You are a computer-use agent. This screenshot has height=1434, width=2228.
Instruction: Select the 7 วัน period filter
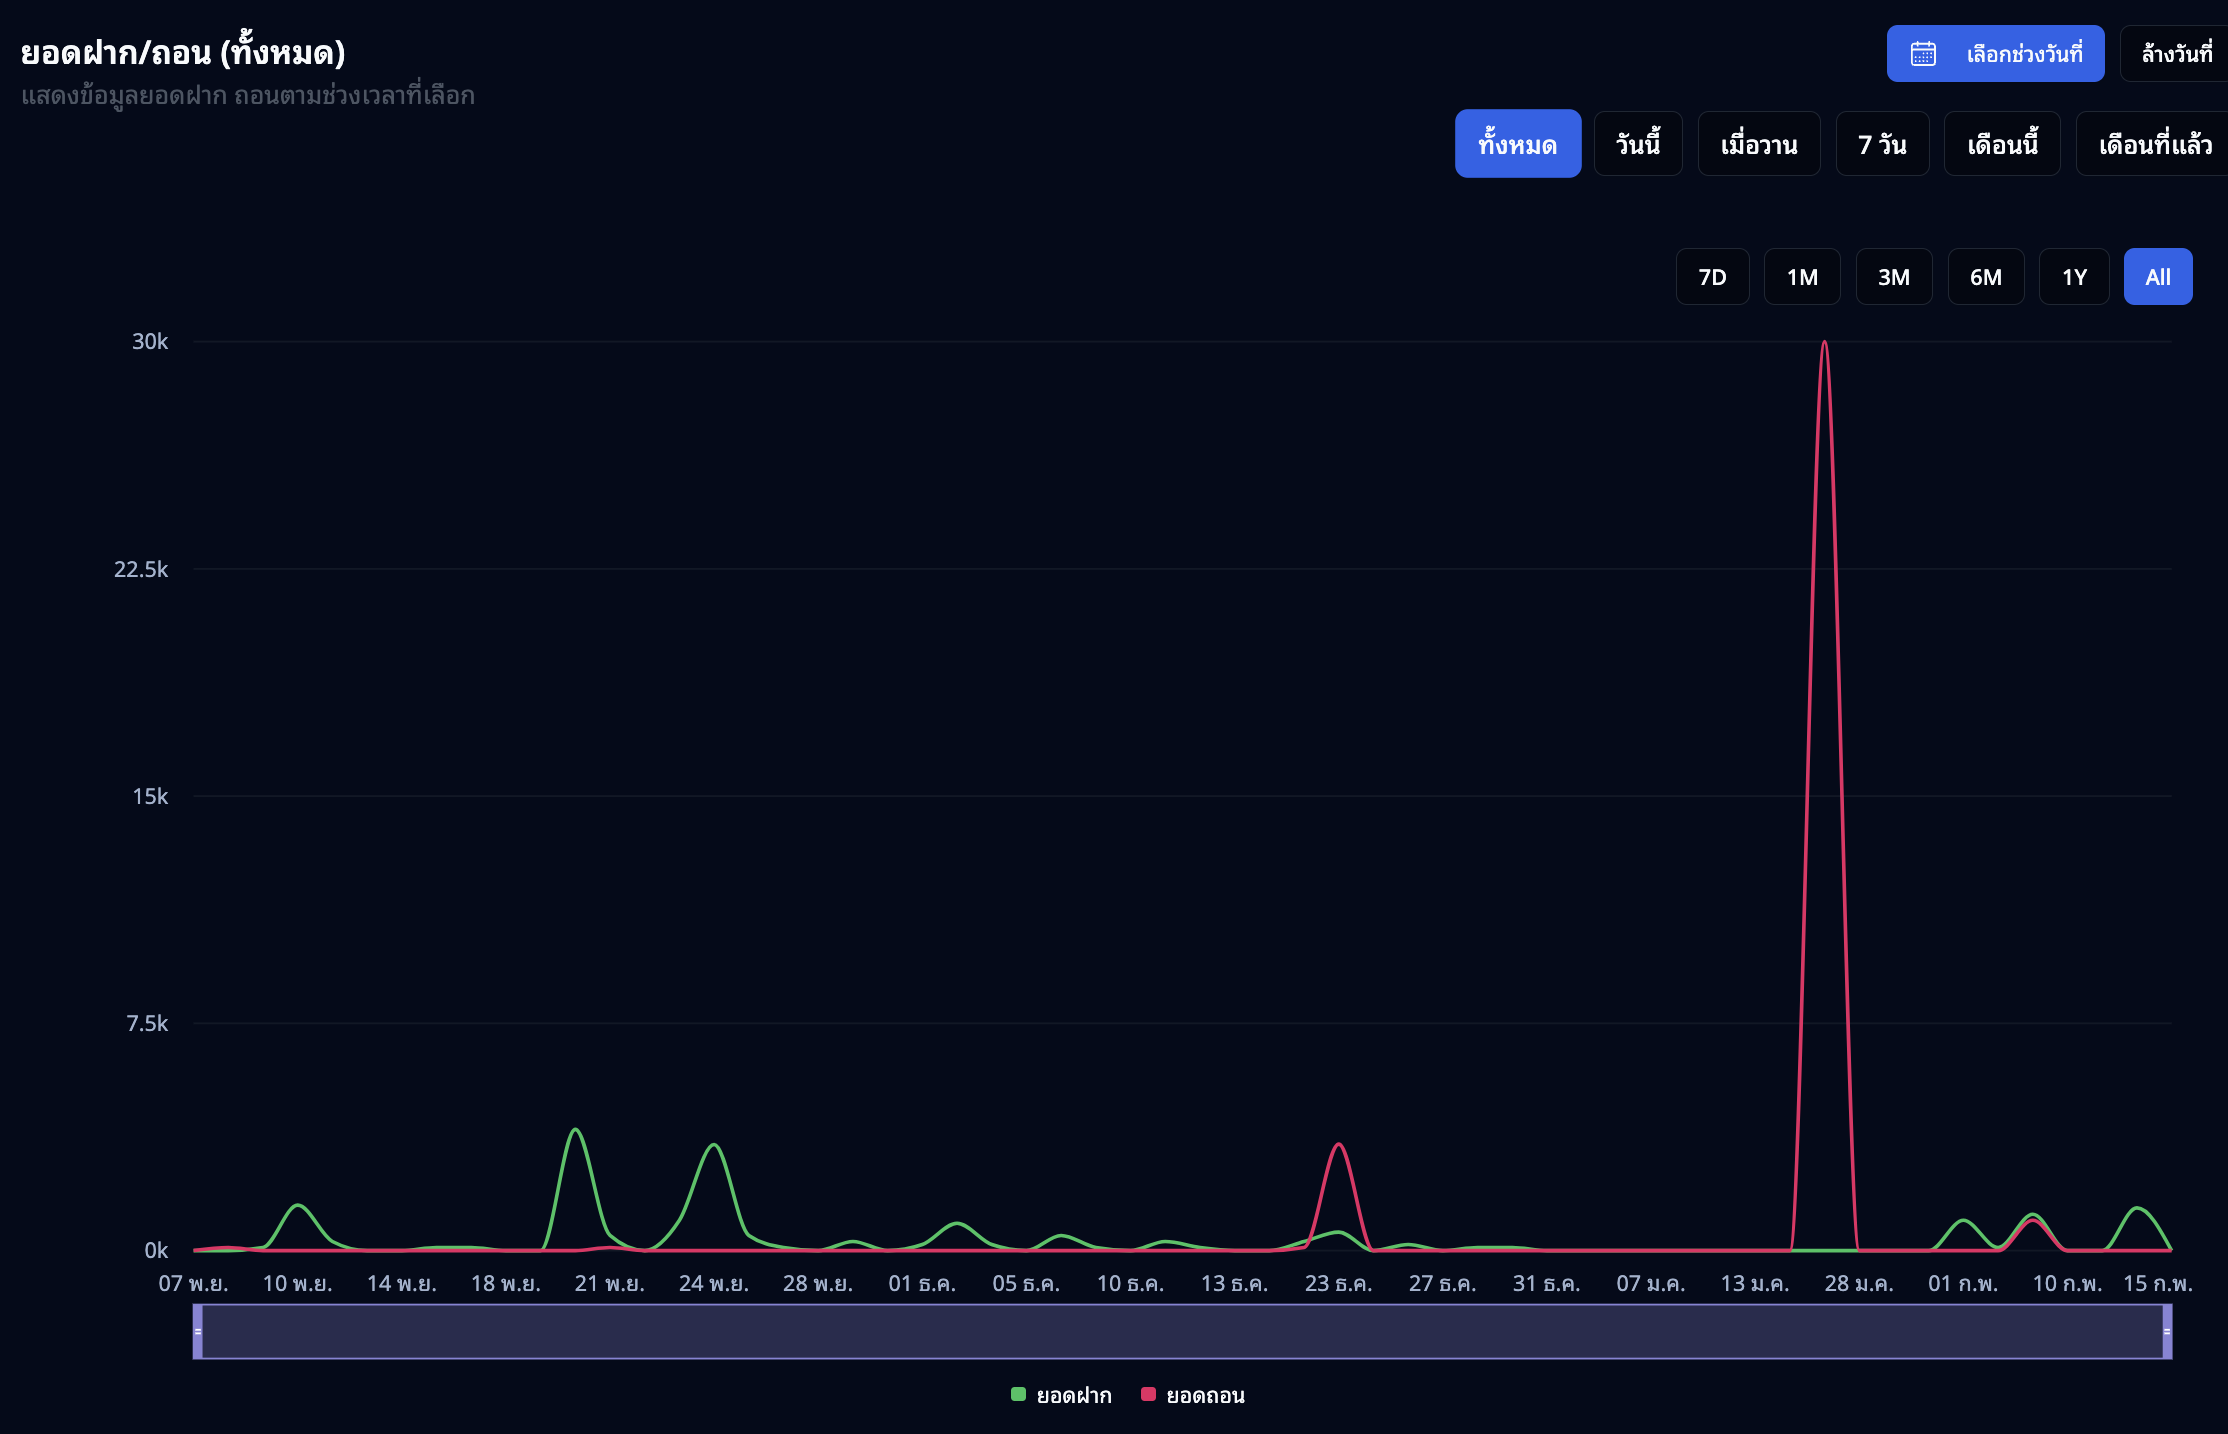pyautogui.click(x=1882, y=144)
